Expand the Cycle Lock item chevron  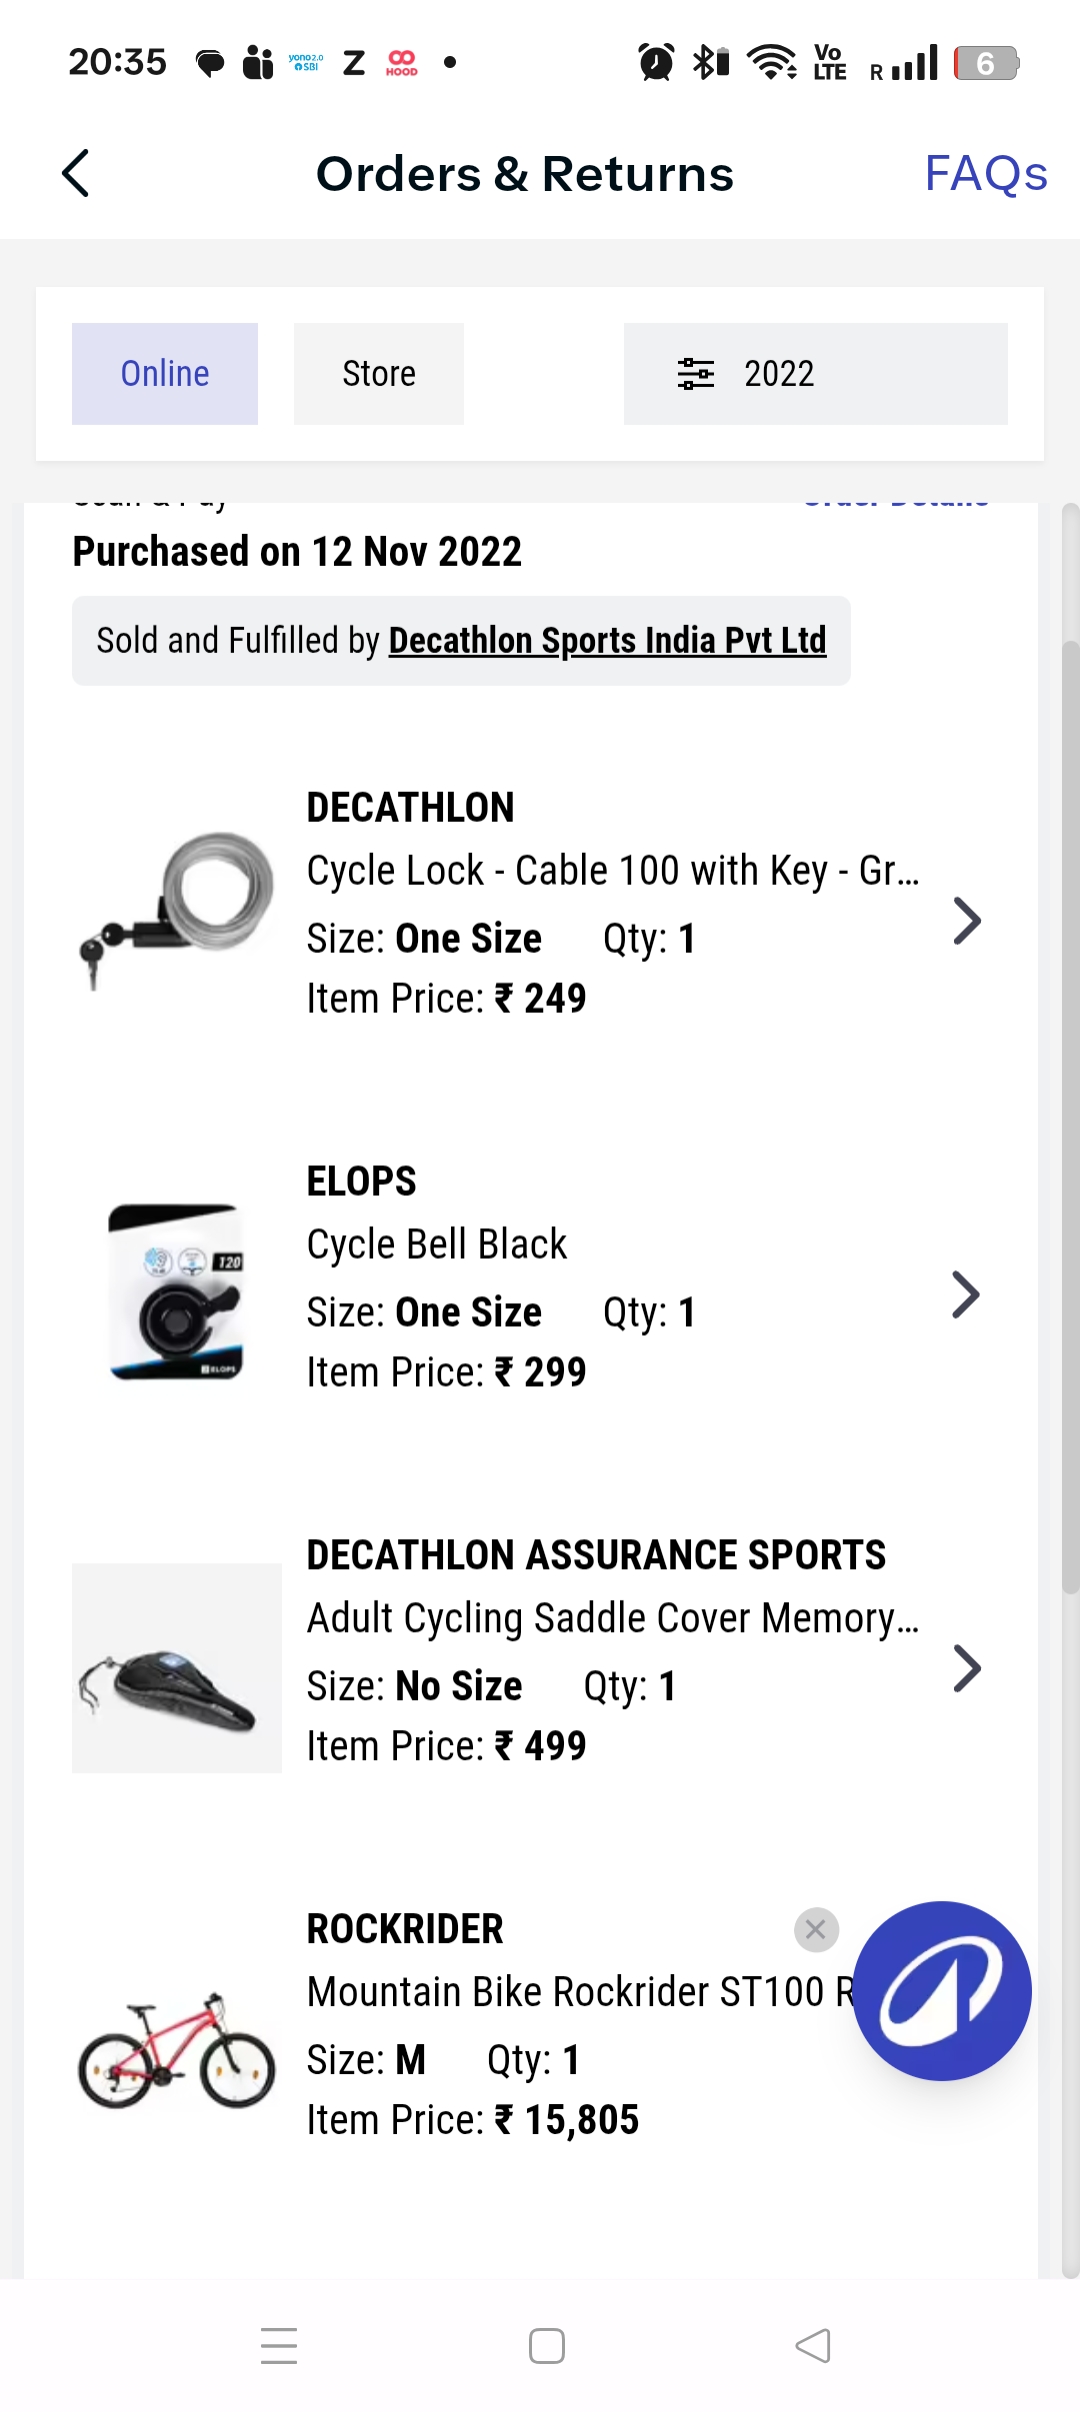pyautogui.click(x=966, y=921)
